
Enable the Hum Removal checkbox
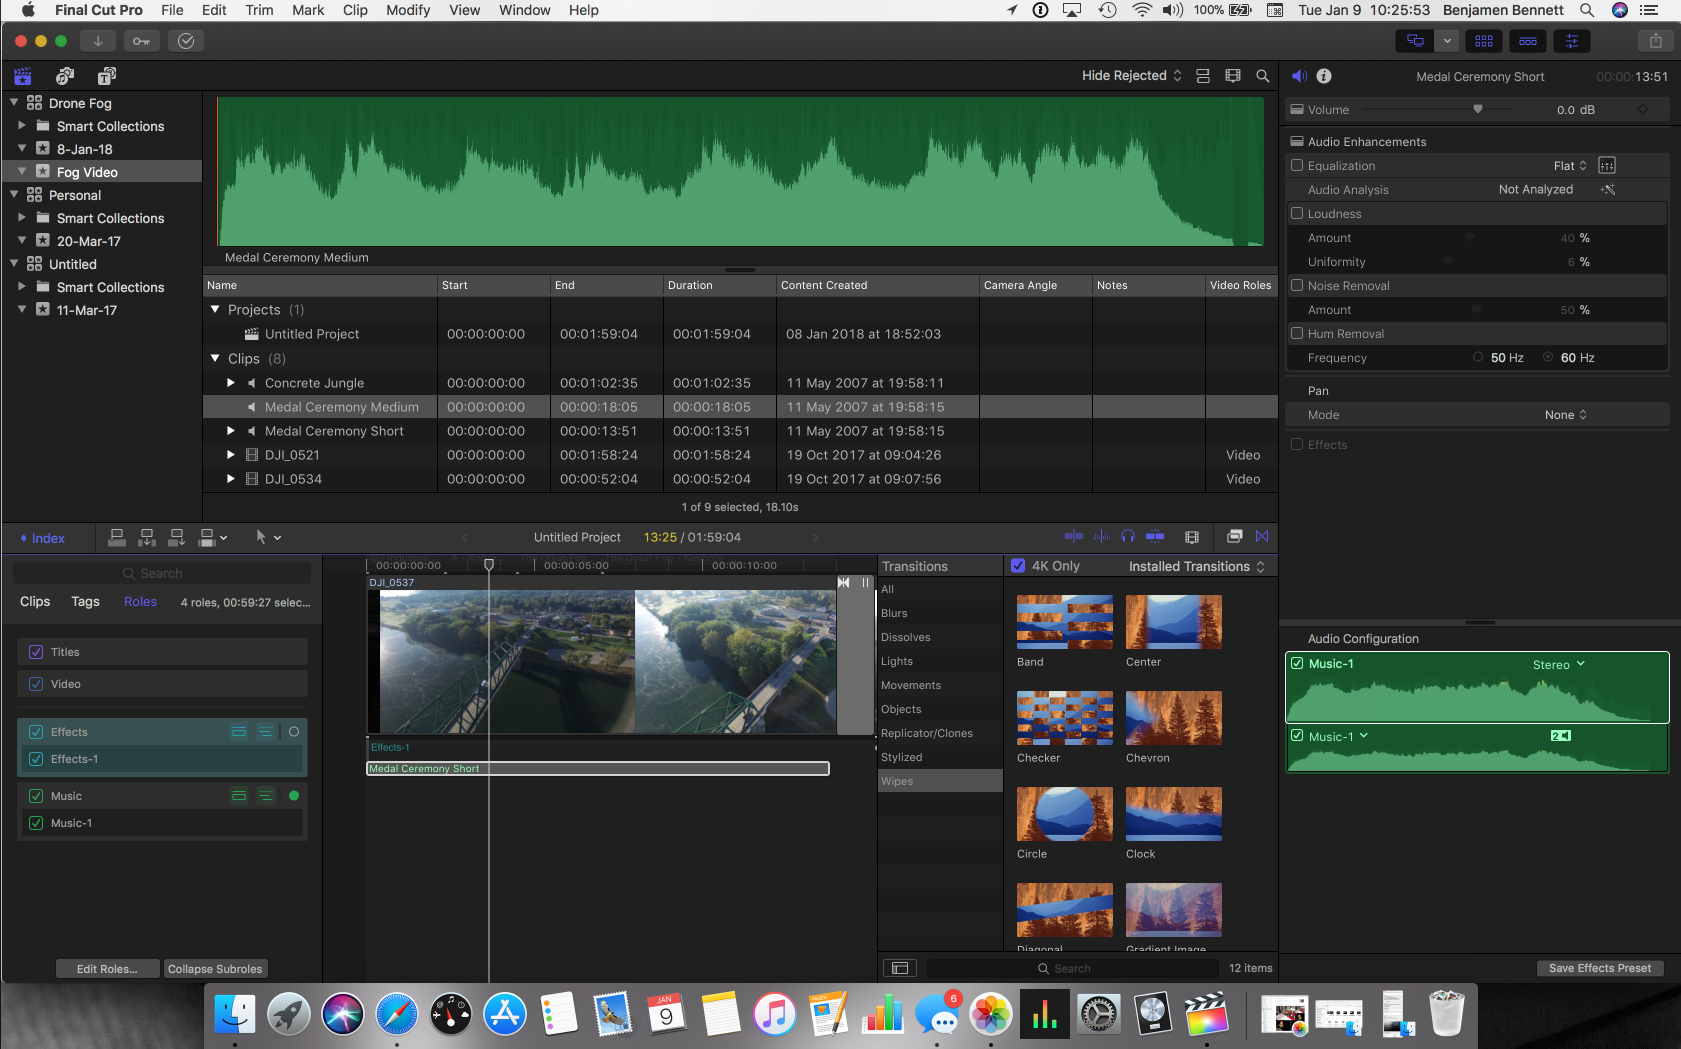tap(1297, 334)
